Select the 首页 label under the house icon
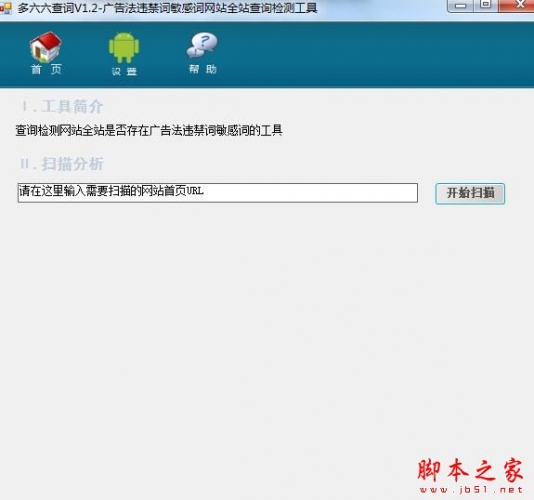534x500 pixels. [x=46, y=69]
